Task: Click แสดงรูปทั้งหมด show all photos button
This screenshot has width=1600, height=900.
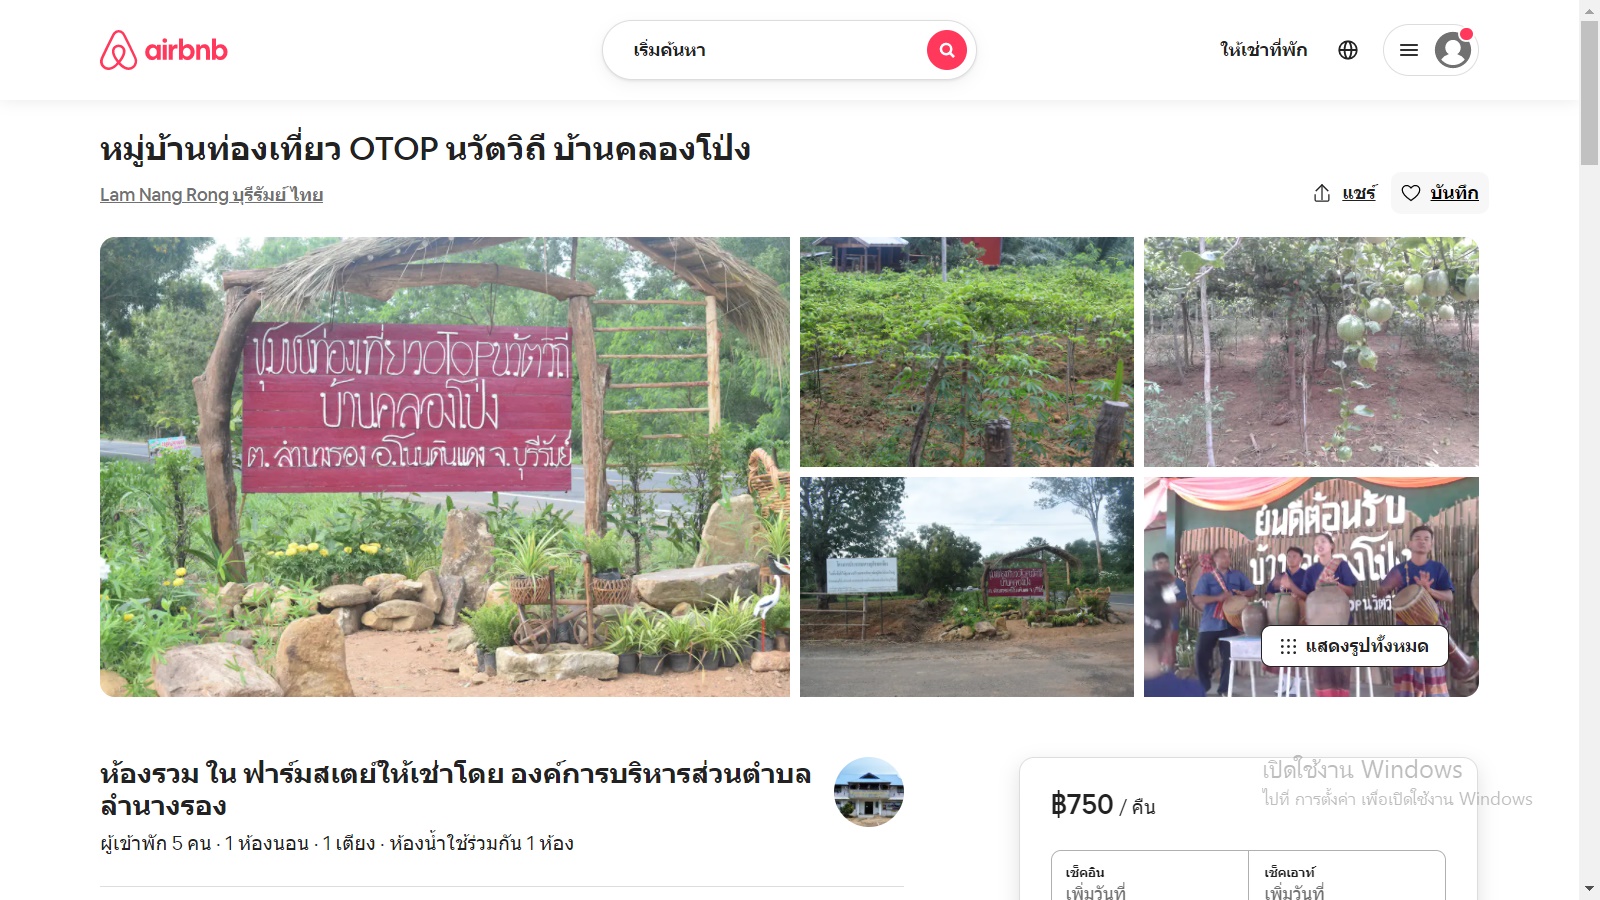Action: (1355, 646)
